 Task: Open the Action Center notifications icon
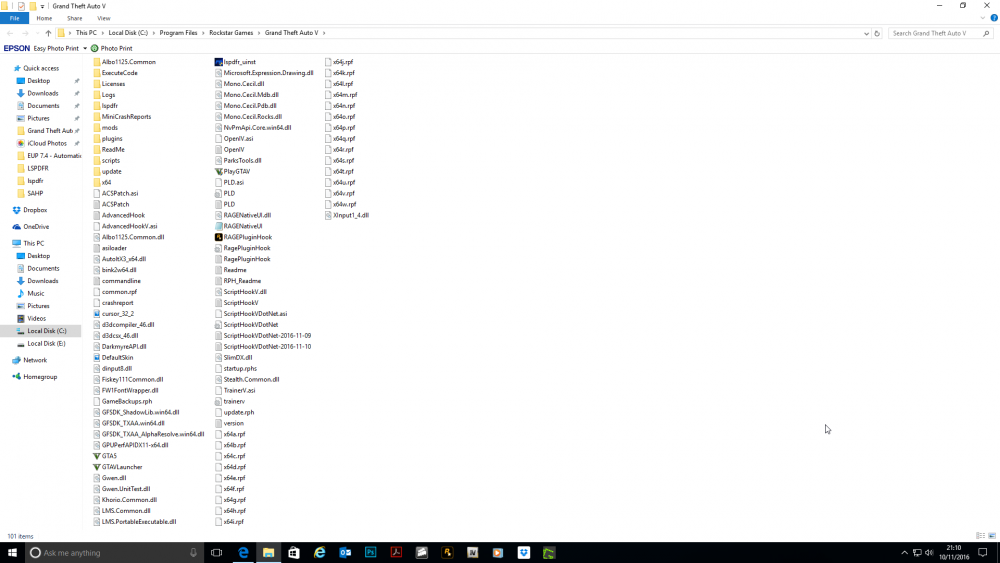click(983, 553)
